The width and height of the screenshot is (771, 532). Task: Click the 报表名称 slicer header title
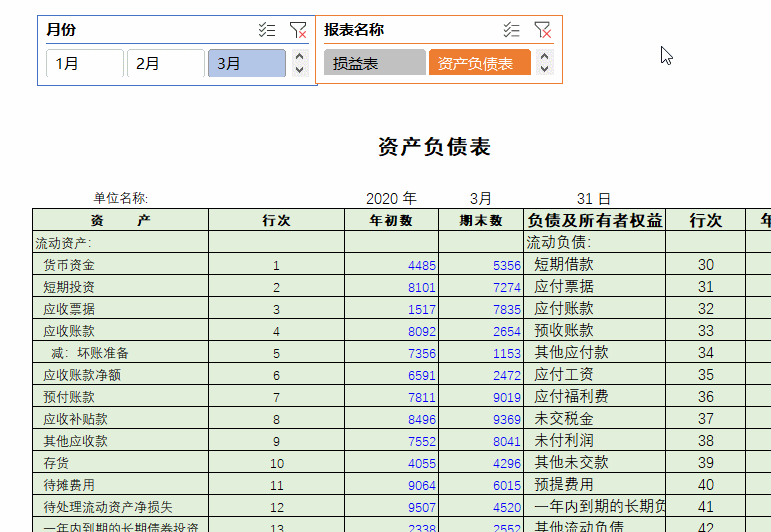[x=354, y=30]
